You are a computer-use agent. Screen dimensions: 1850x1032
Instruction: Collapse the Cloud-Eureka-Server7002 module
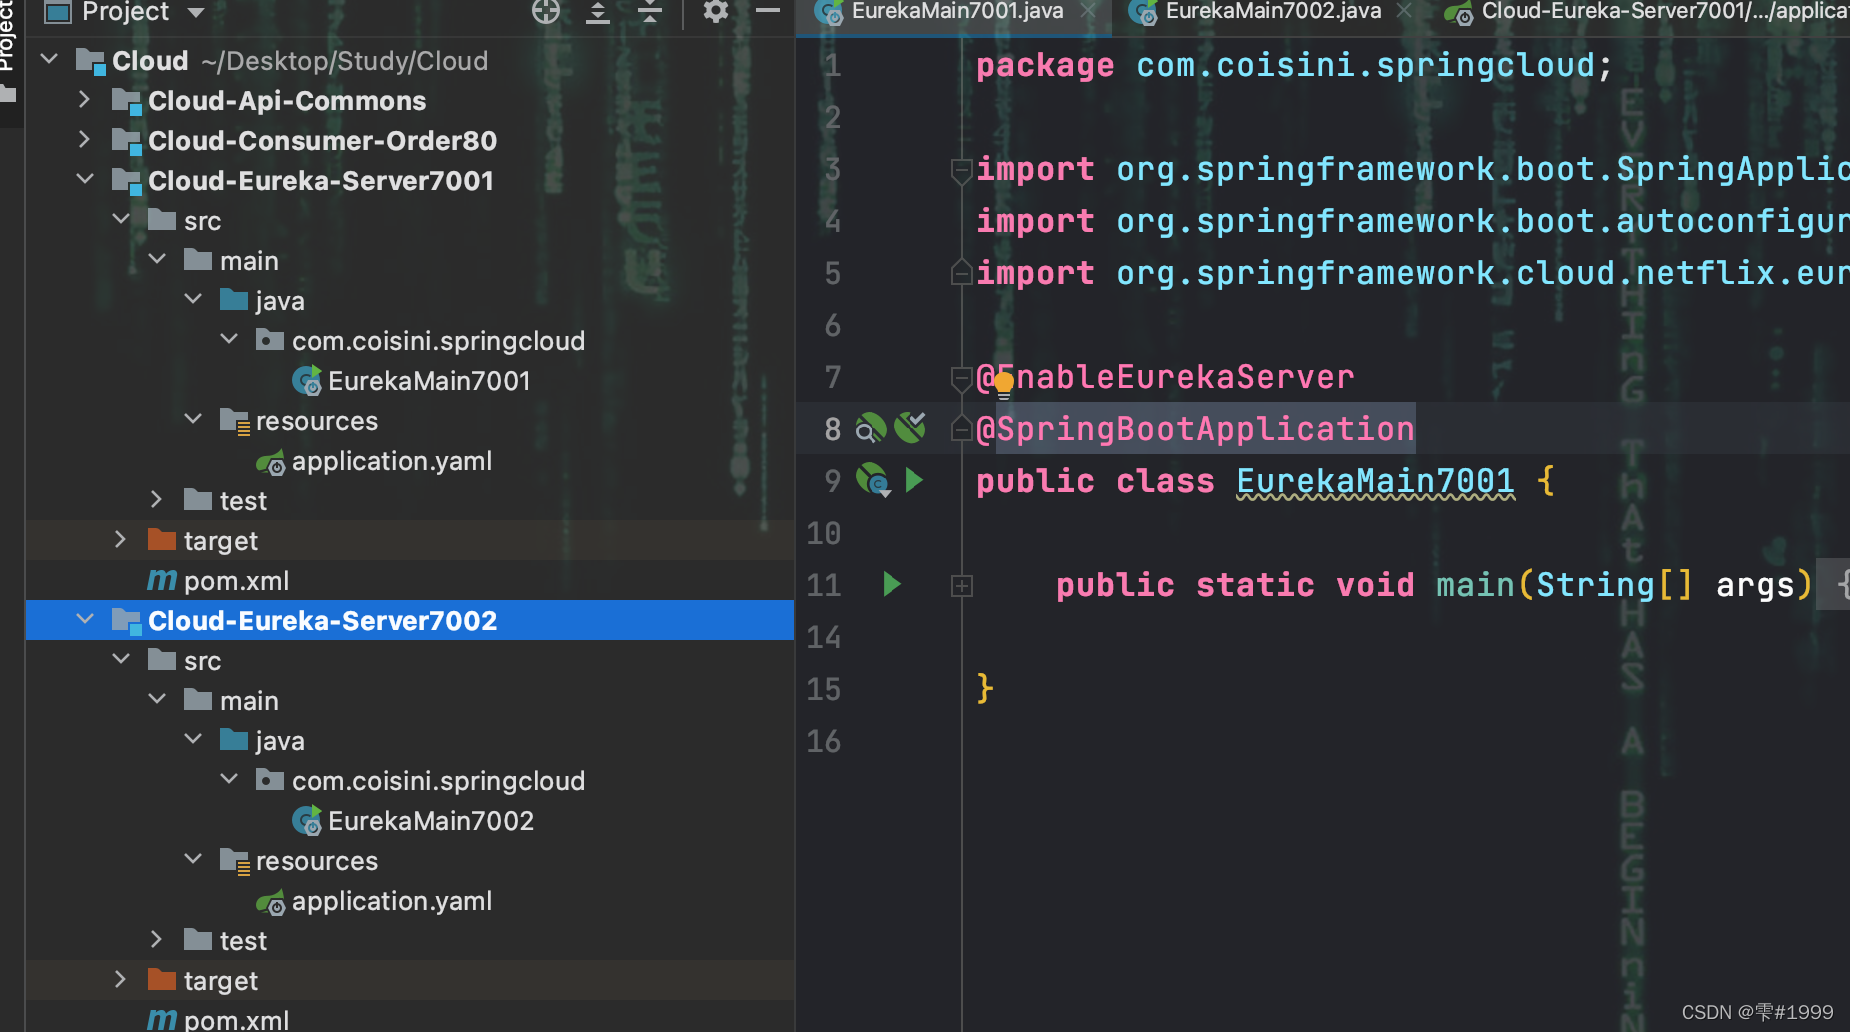tap(85, 620)
